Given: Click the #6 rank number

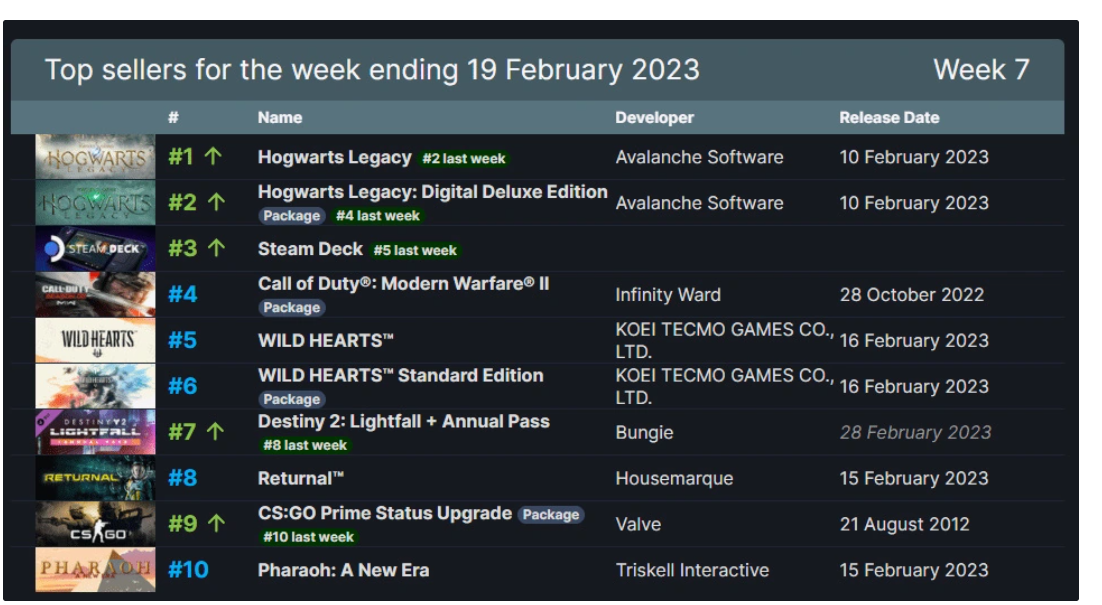Looking at the screenshot, I should (183, 386).
